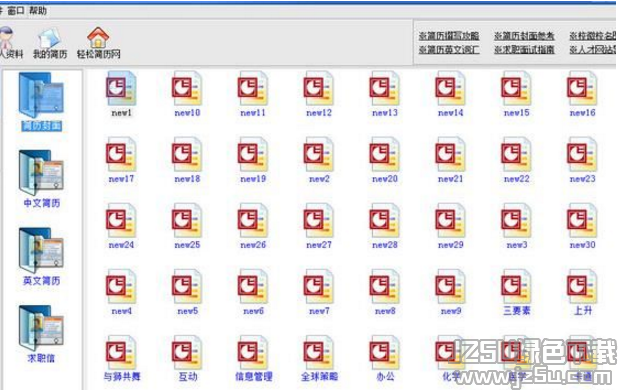Pick the new19 template file
The width and height of the screenshot is (618, 390).
point(253,160)
